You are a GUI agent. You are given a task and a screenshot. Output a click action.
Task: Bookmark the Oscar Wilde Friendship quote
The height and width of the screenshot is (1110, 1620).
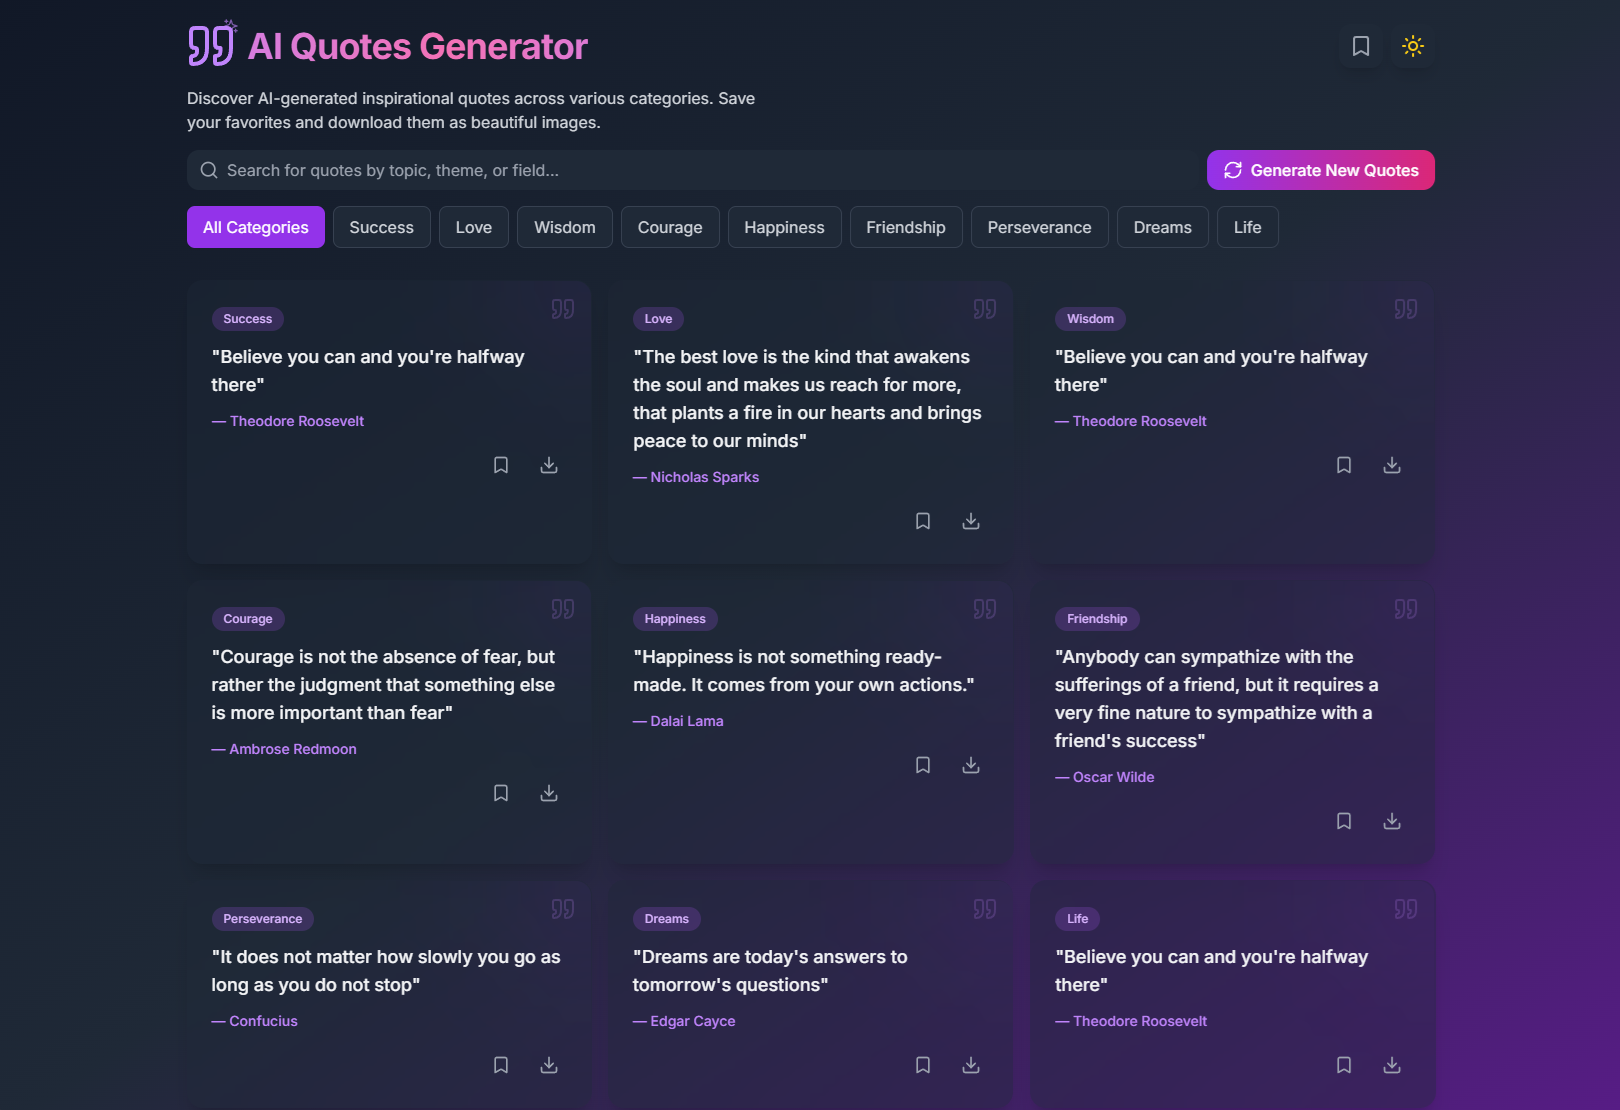tap(1343, 821)
